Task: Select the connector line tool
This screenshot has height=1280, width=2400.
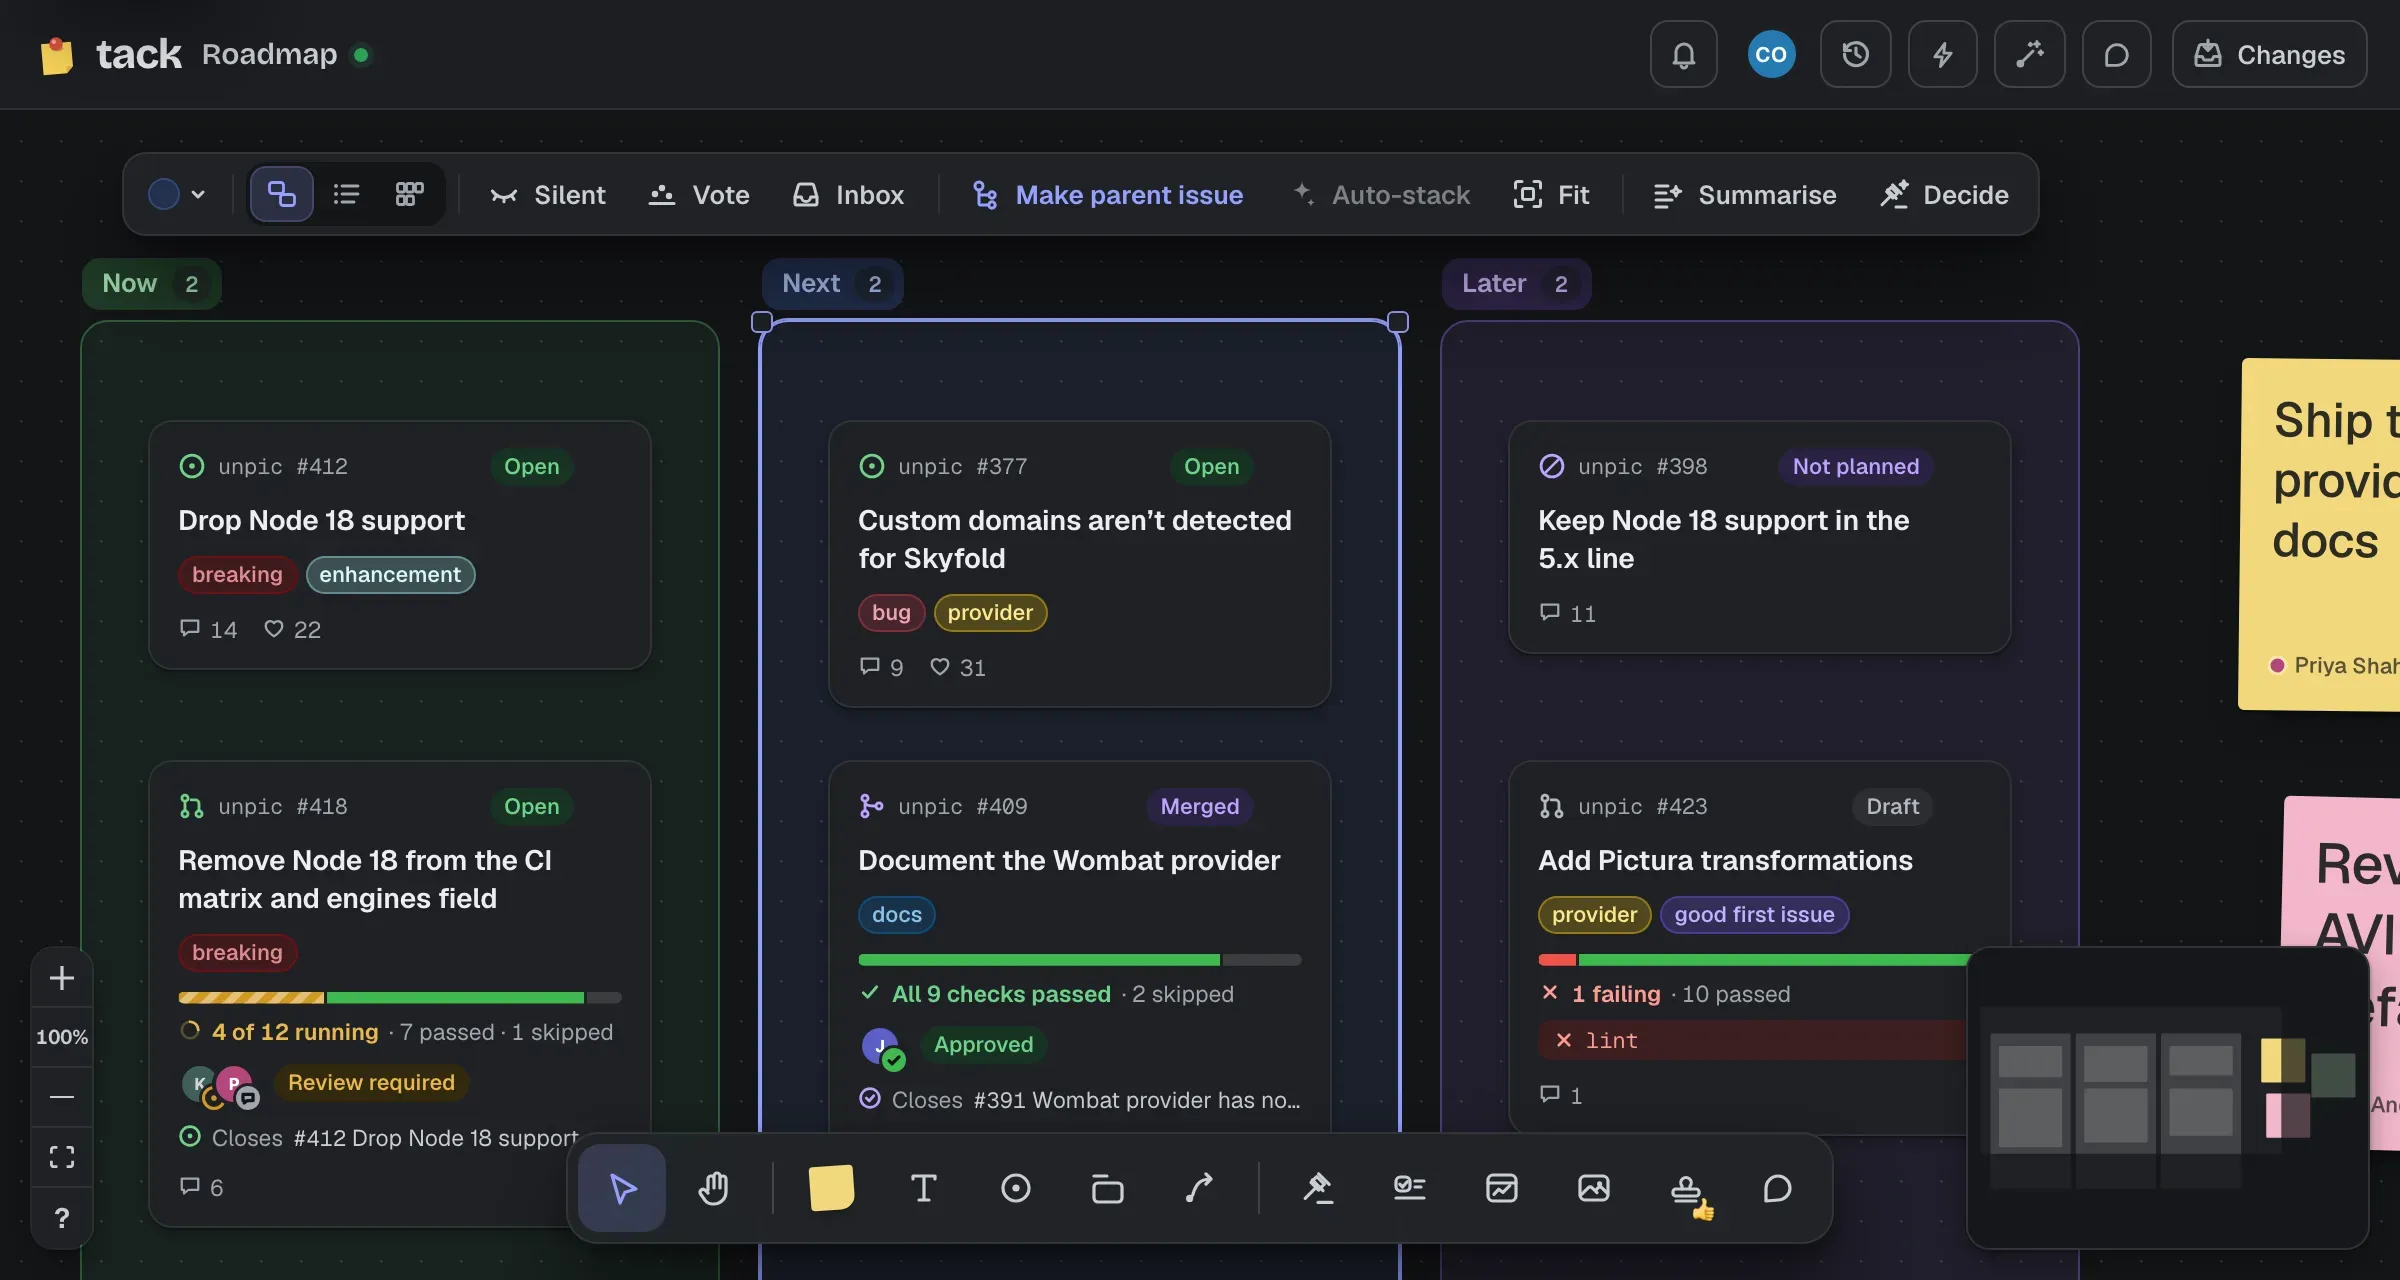Action: [1199, 1188]
